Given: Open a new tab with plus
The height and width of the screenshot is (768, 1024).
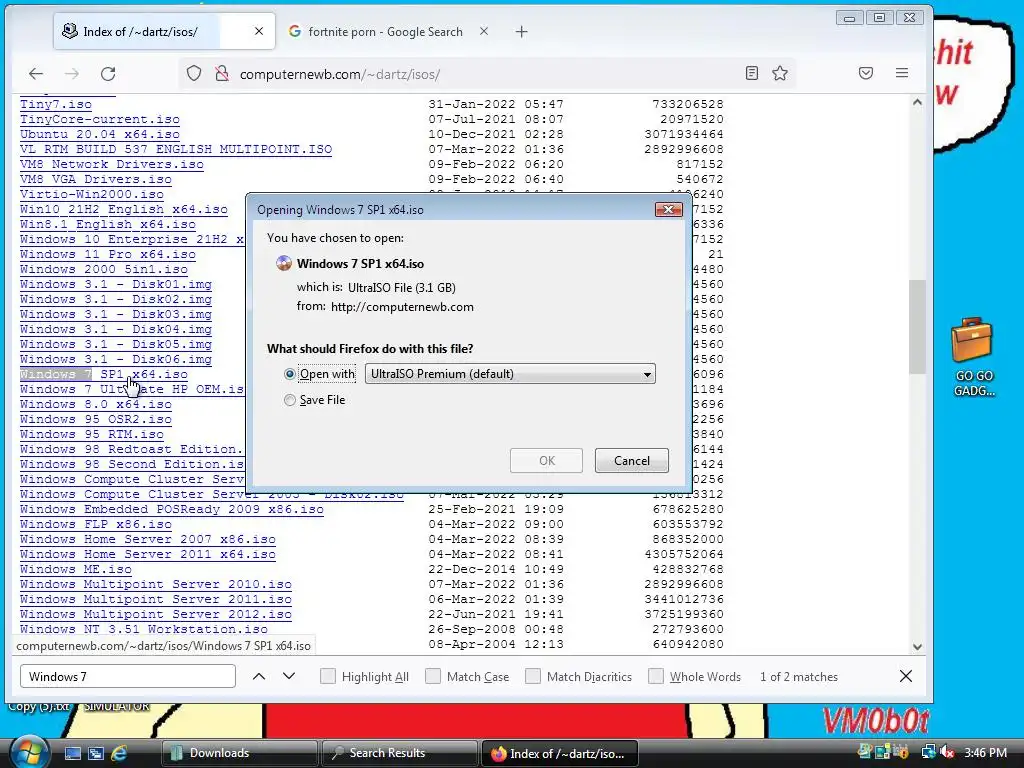Looking at the screenshot, I should coord(521,31).
